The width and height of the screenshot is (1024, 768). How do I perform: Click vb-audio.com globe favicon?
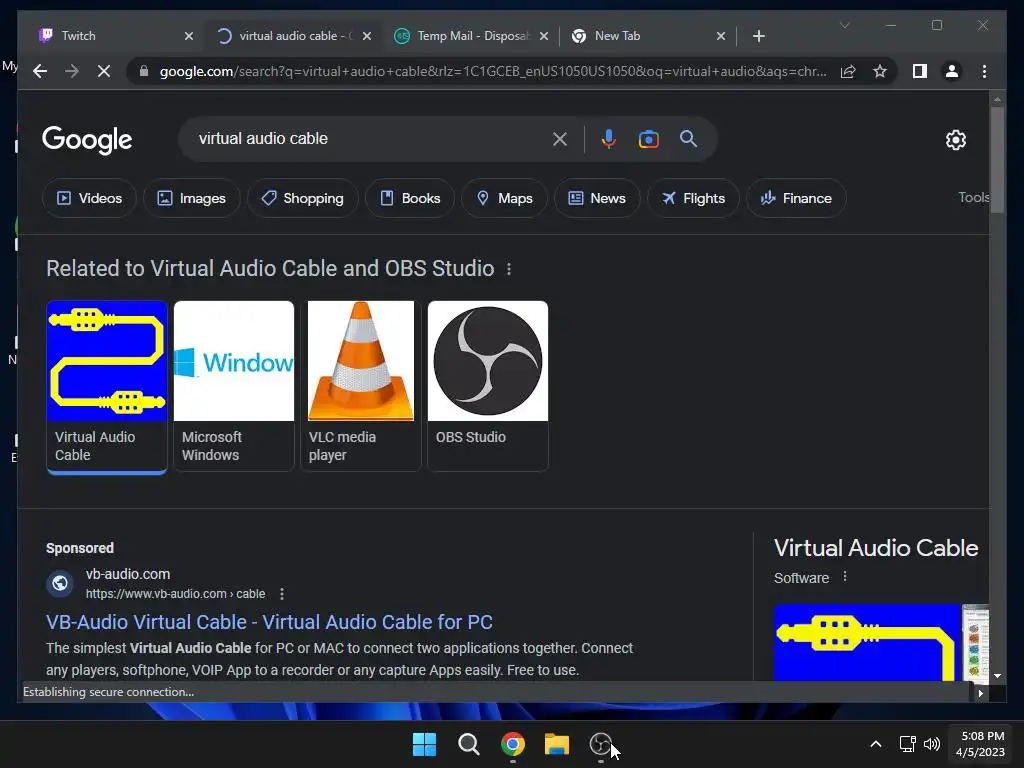tap(60, 583)
